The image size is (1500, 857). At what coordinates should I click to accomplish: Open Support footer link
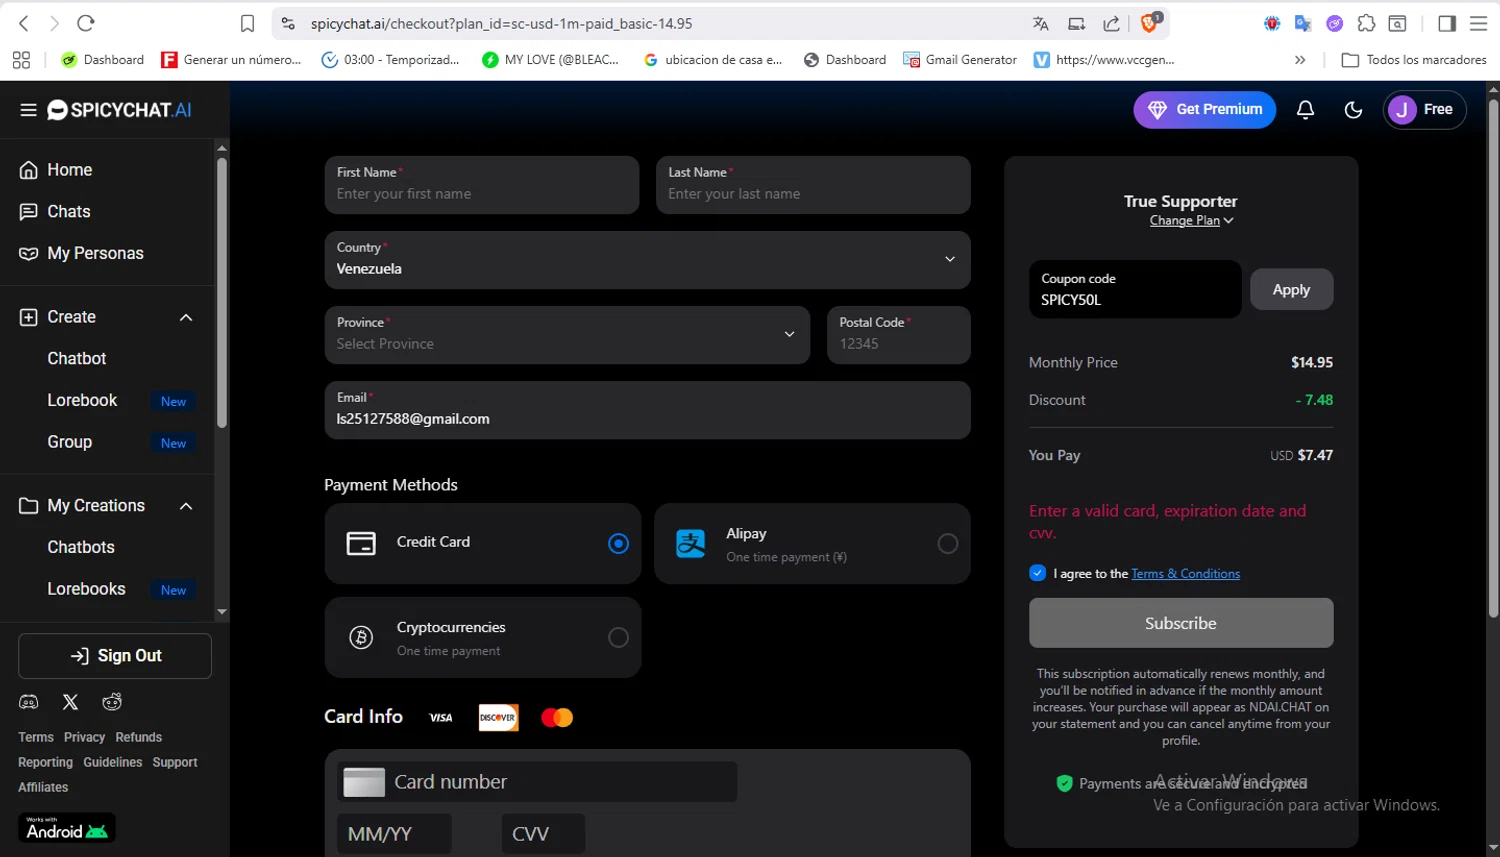click(x=175, y=763)
